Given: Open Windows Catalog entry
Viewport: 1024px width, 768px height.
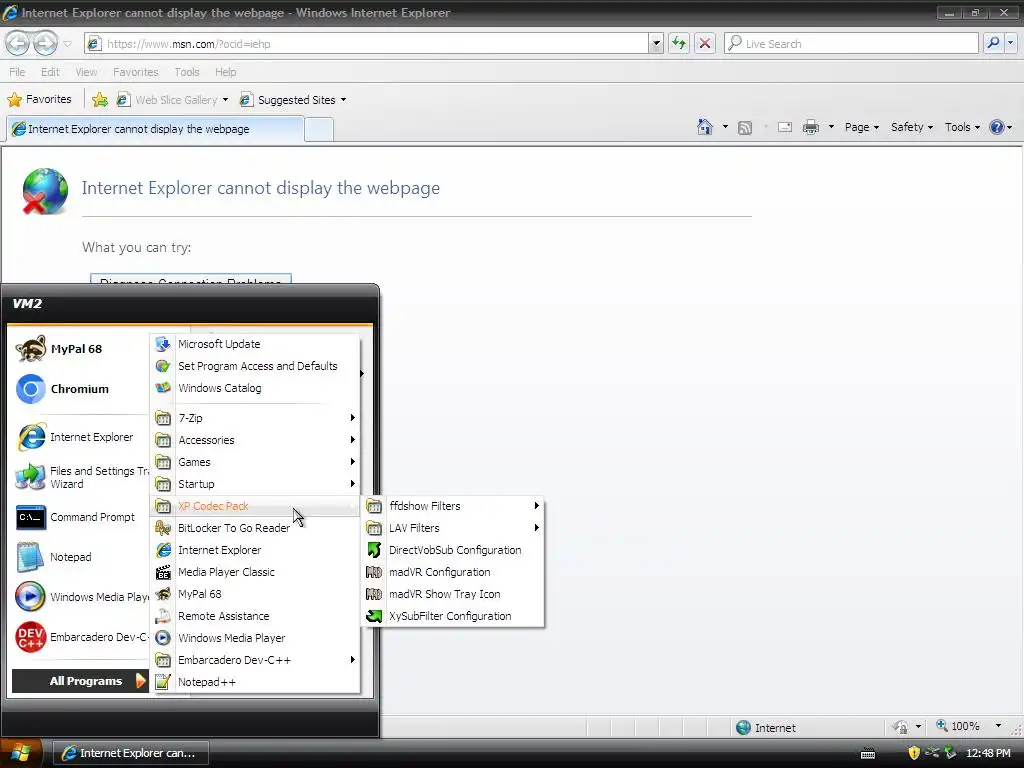Looking at the screenshot, I should coord(255,388).
